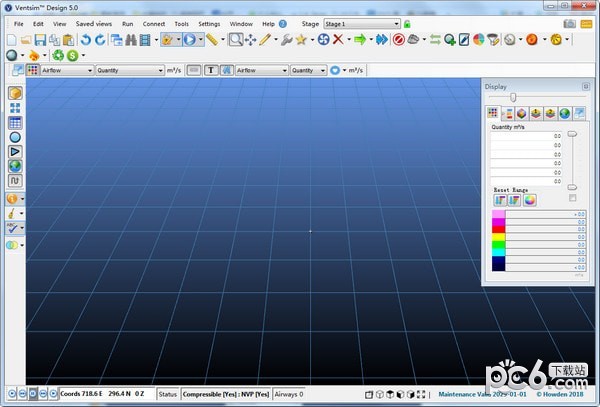Open the Stage 1 dropdown
This screenshot has width=600, height=407.
point(362,24)
